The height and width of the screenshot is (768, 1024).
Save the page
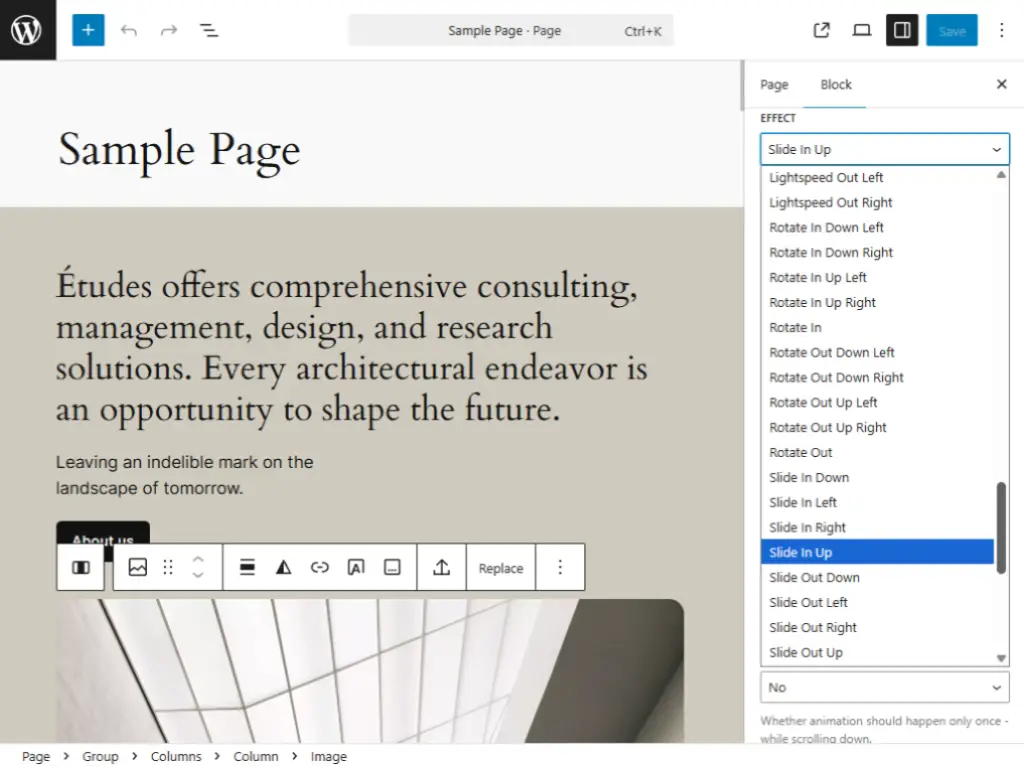click(952, 30)
